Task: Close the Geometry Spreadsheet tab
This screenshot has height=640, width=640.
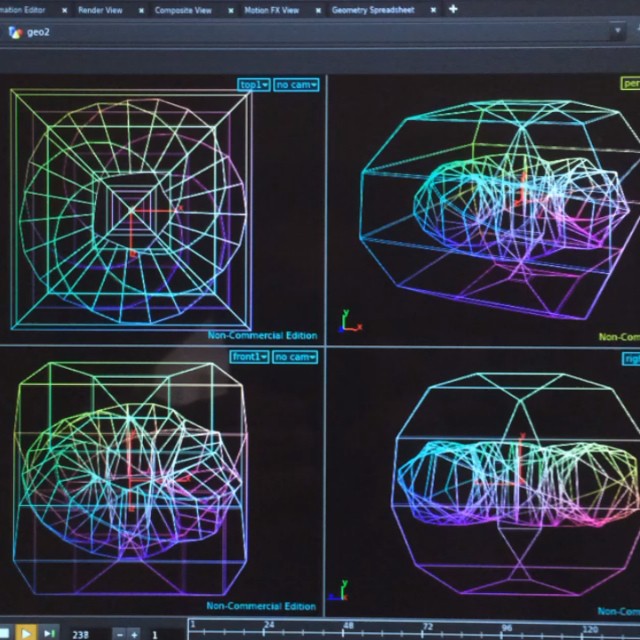Action: coord(434,10)
